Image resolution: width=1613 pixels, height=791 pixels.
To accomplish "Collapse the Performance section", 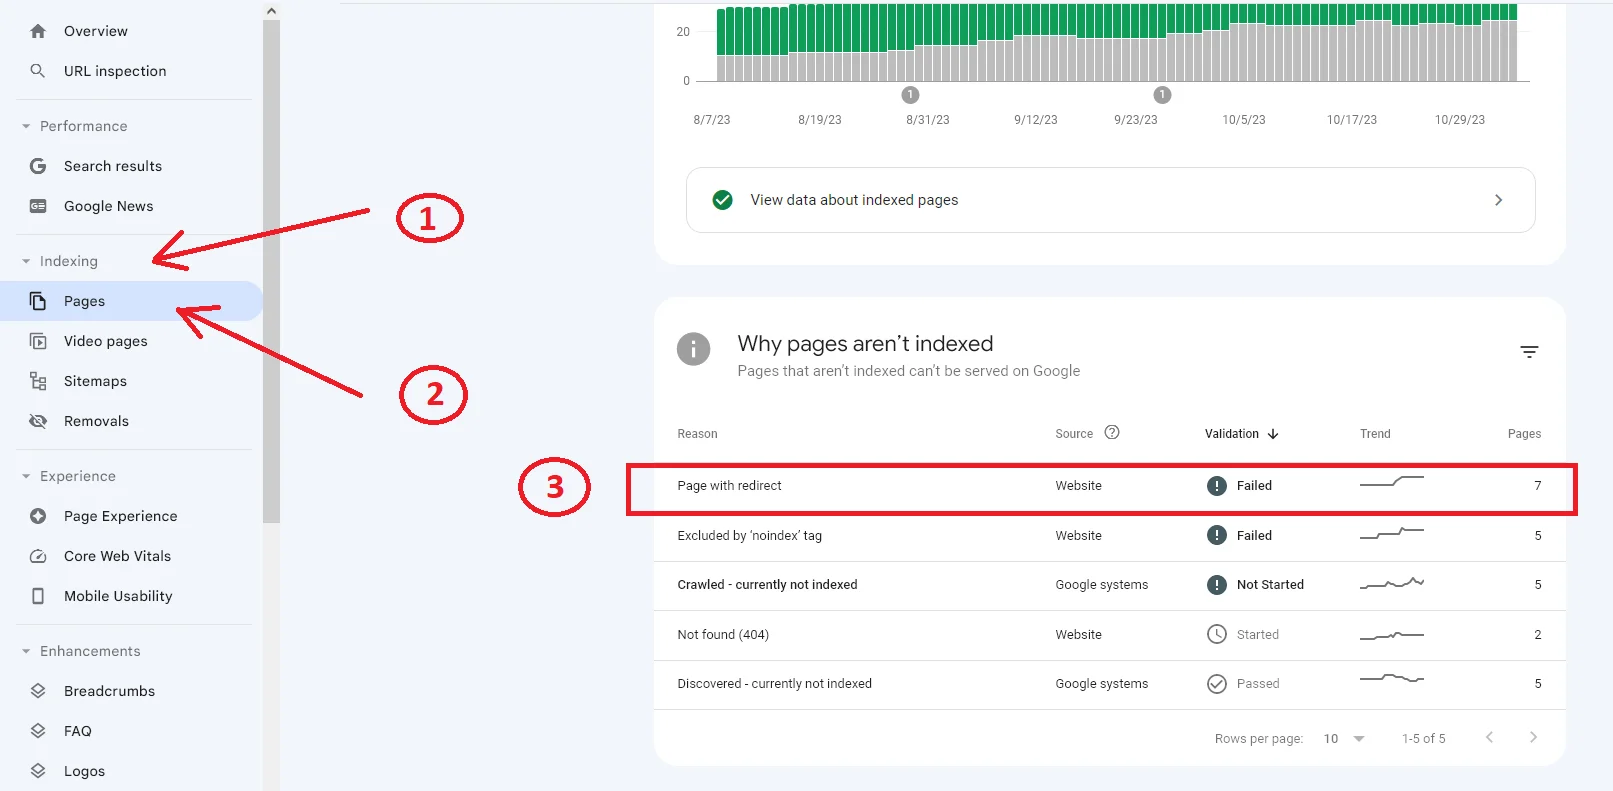I will point(26,126).
